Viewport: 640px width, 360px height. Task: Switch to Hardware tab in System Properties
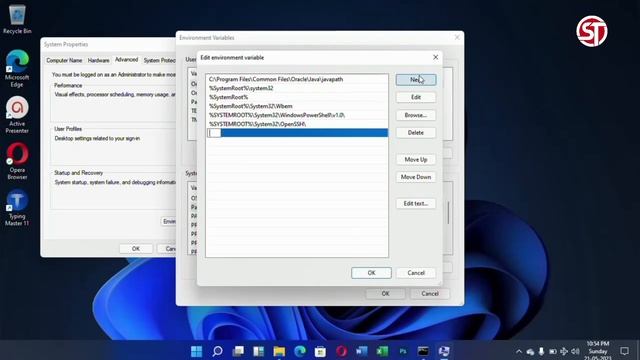[x=98, y=60]
